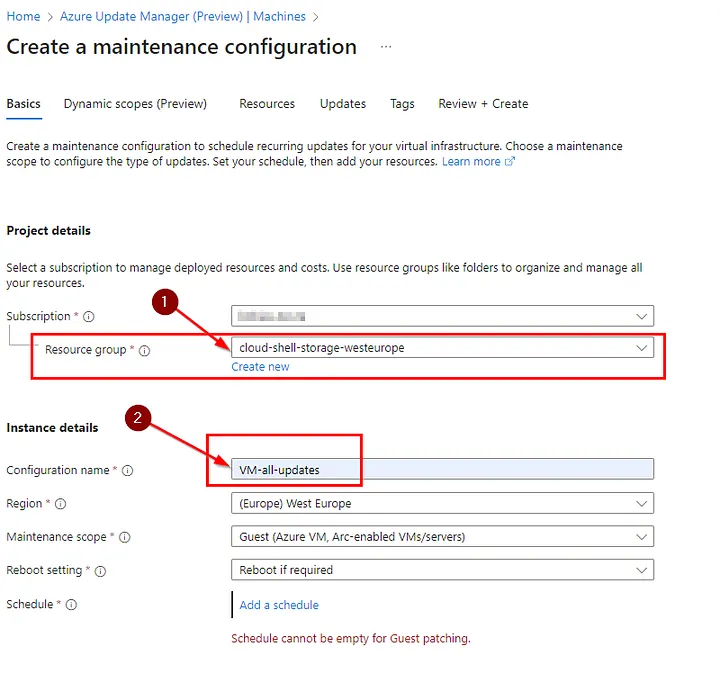720x699 pixels.
Task: Click info icon next to Subscription label
Action: 89,317
